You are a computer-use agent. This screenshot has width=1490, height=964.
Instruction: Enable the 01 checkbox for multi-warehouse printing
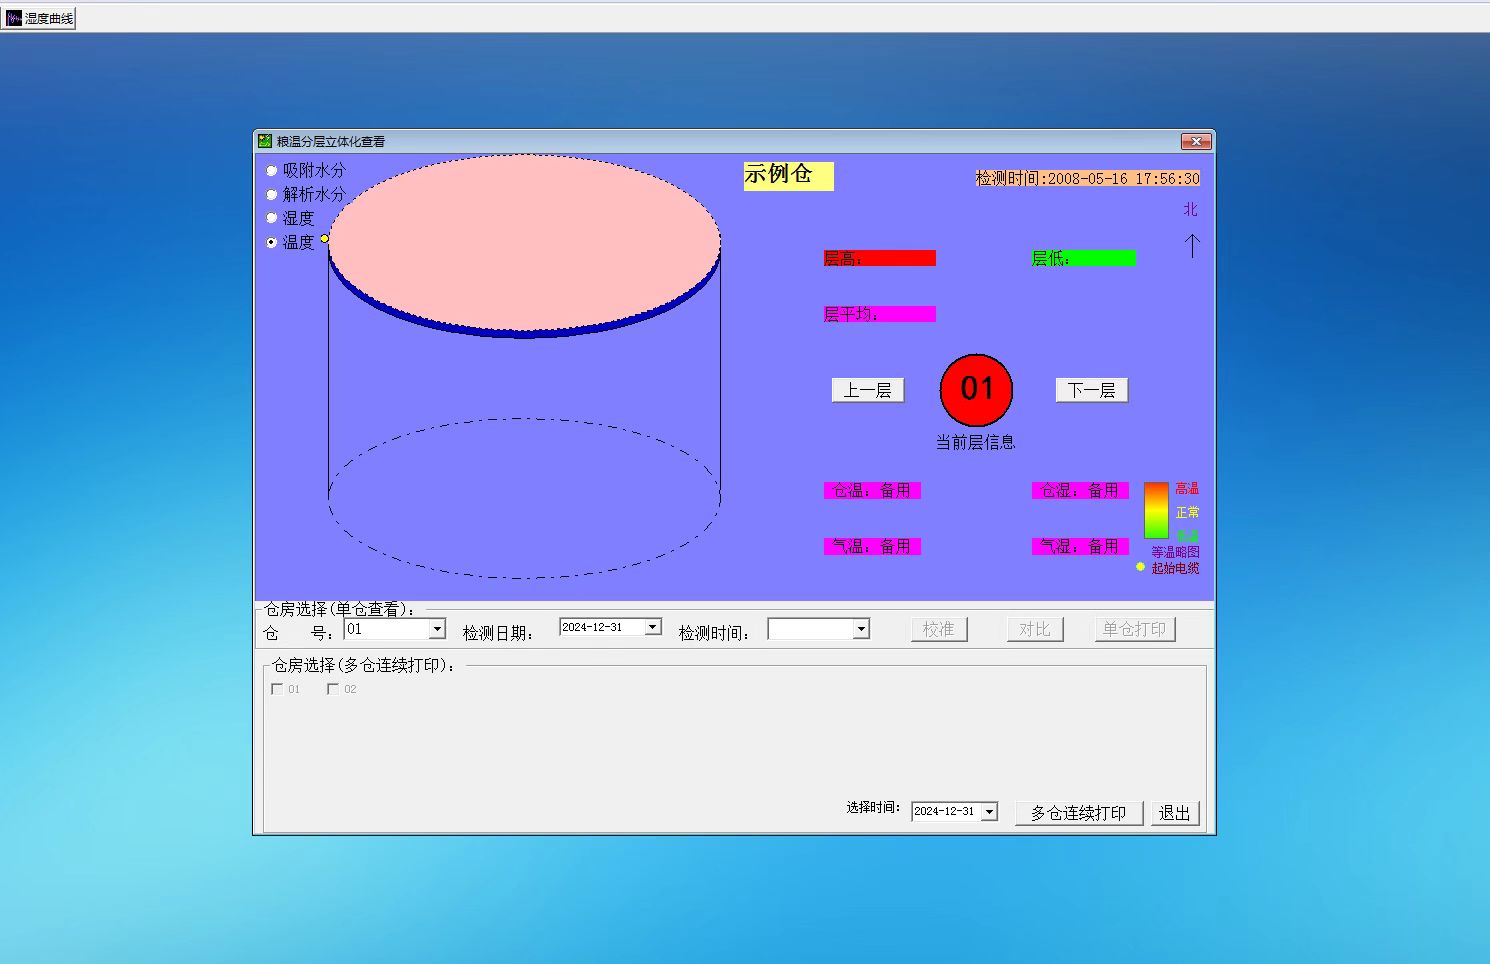coord(277,688)
